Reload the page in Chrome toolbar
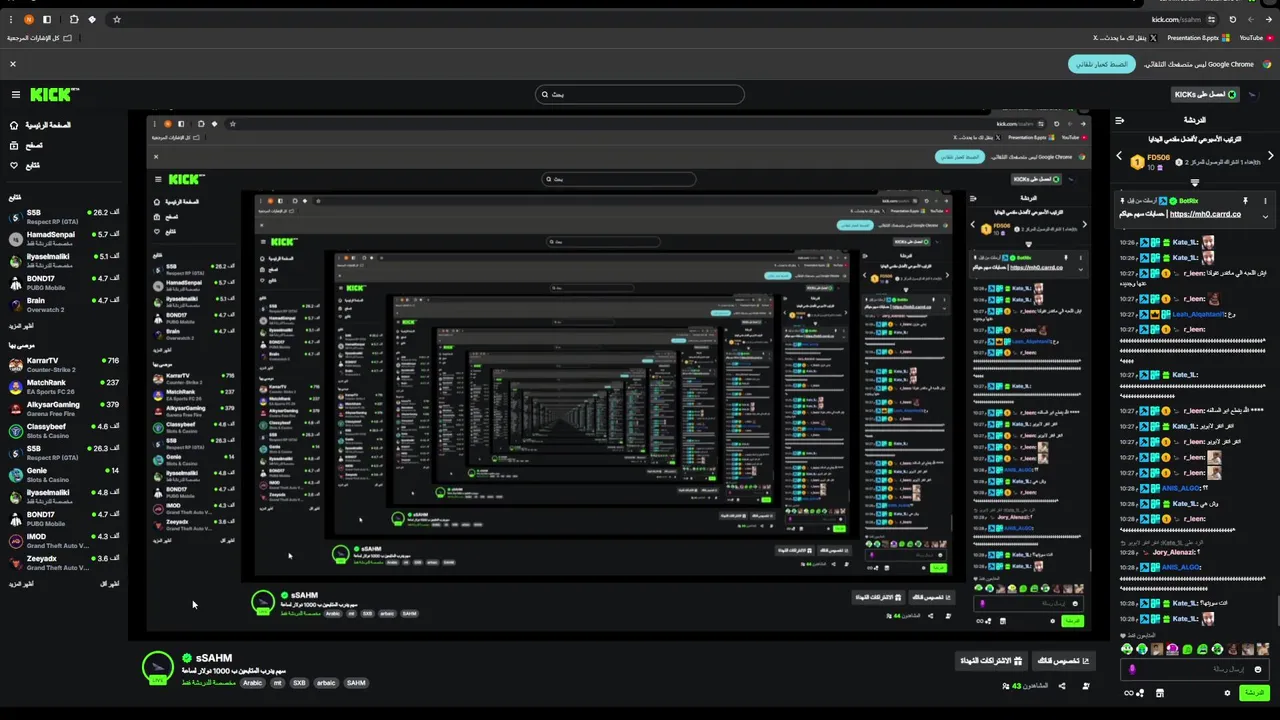 tap(1233, 19)
